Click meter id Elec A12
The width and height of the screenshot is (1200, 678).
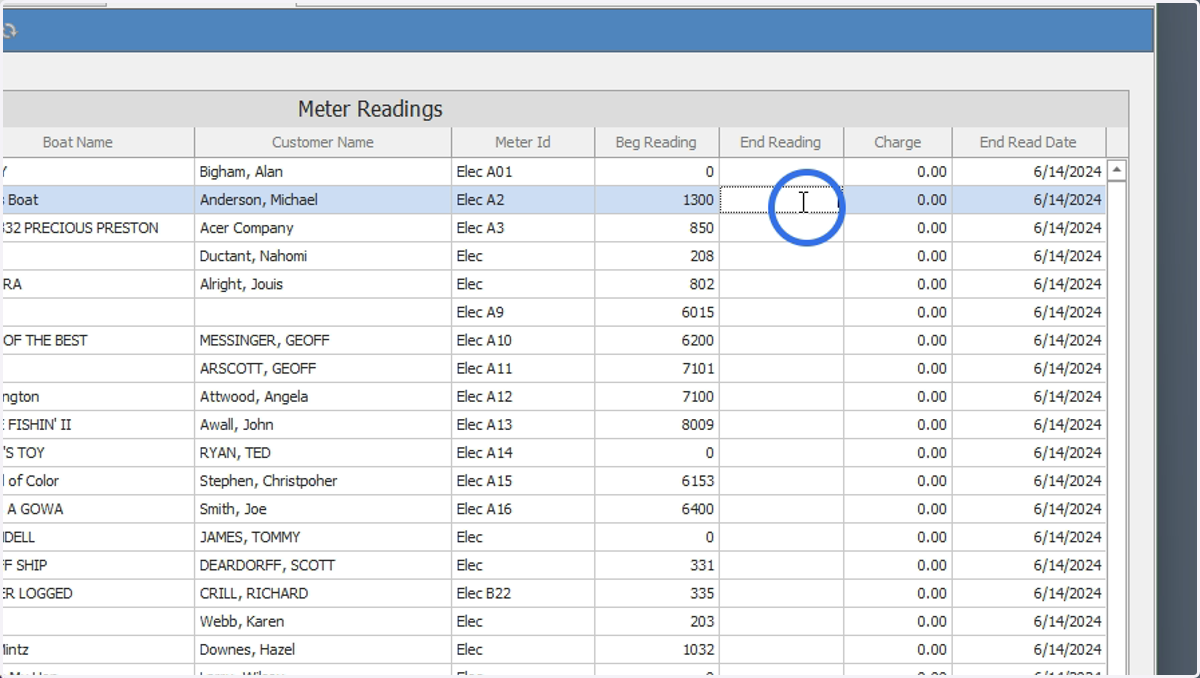tap(484, 397)
